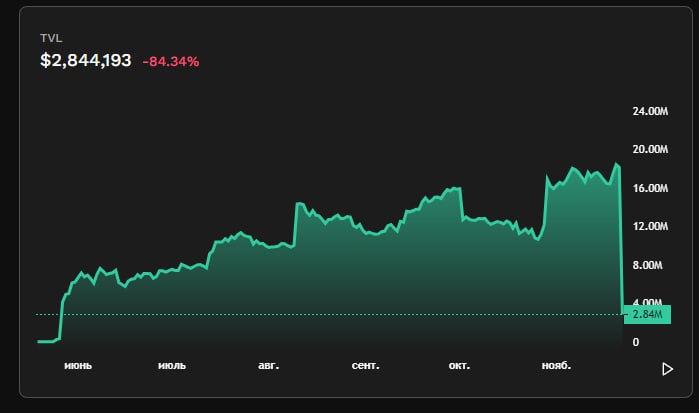This screenshot has width=699, height=413.
Task: Click the green 2.84M current value tag
Action: [649, 315]
